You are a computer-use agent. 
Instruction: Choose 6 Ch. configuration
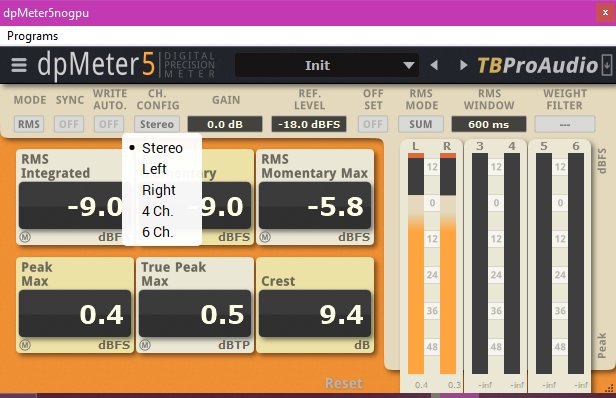coord(162,232)
